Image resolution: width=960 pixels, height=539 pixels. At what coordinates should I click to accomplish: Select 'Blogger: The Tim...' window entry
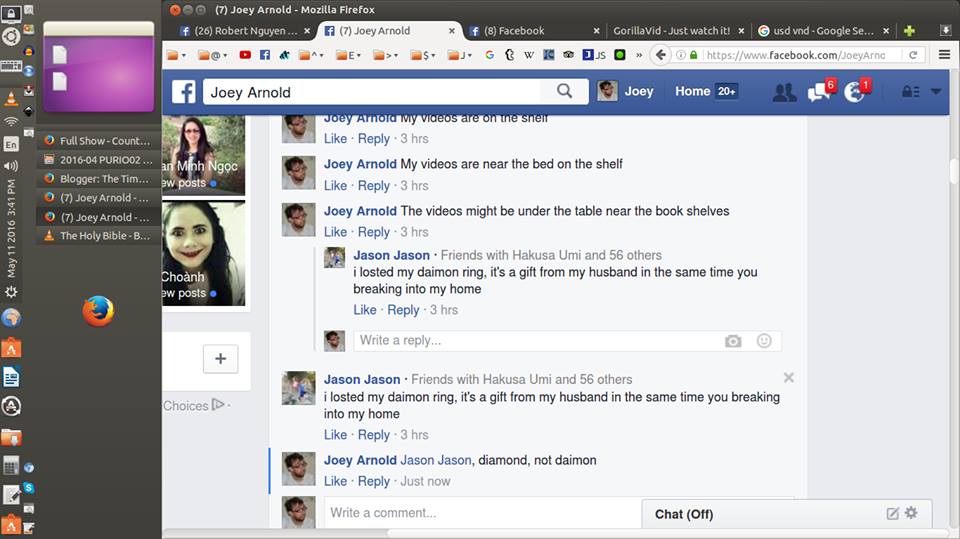point(97,179)
